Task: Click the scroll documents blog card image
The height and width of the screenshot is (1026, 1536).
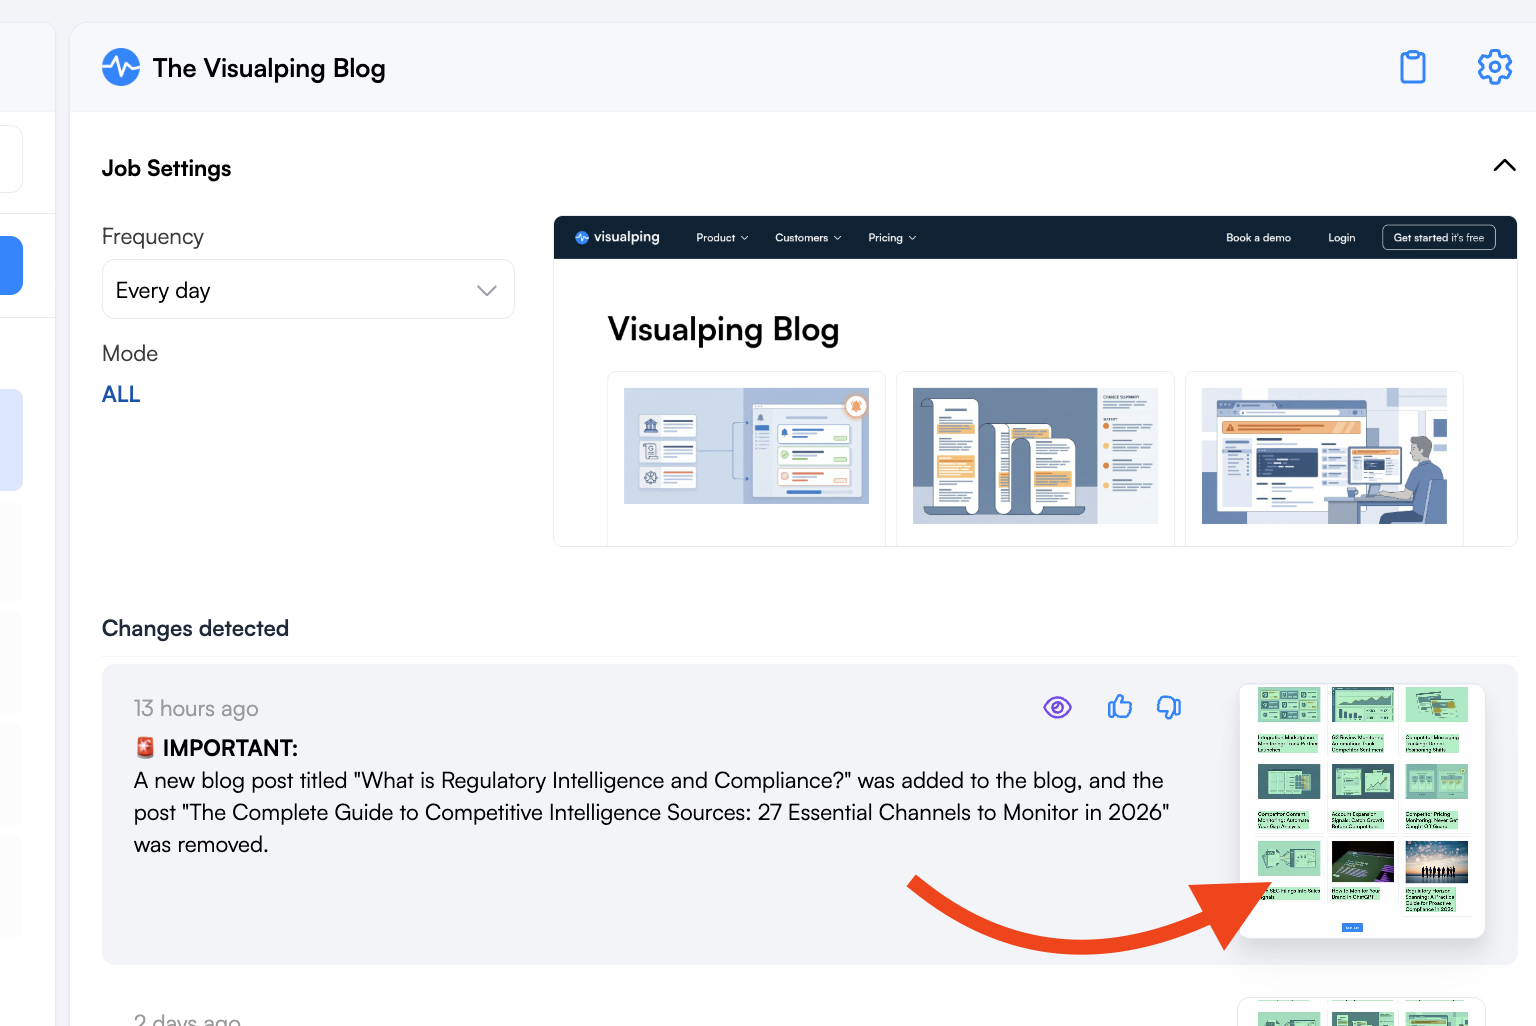Action: (1035, 456)
